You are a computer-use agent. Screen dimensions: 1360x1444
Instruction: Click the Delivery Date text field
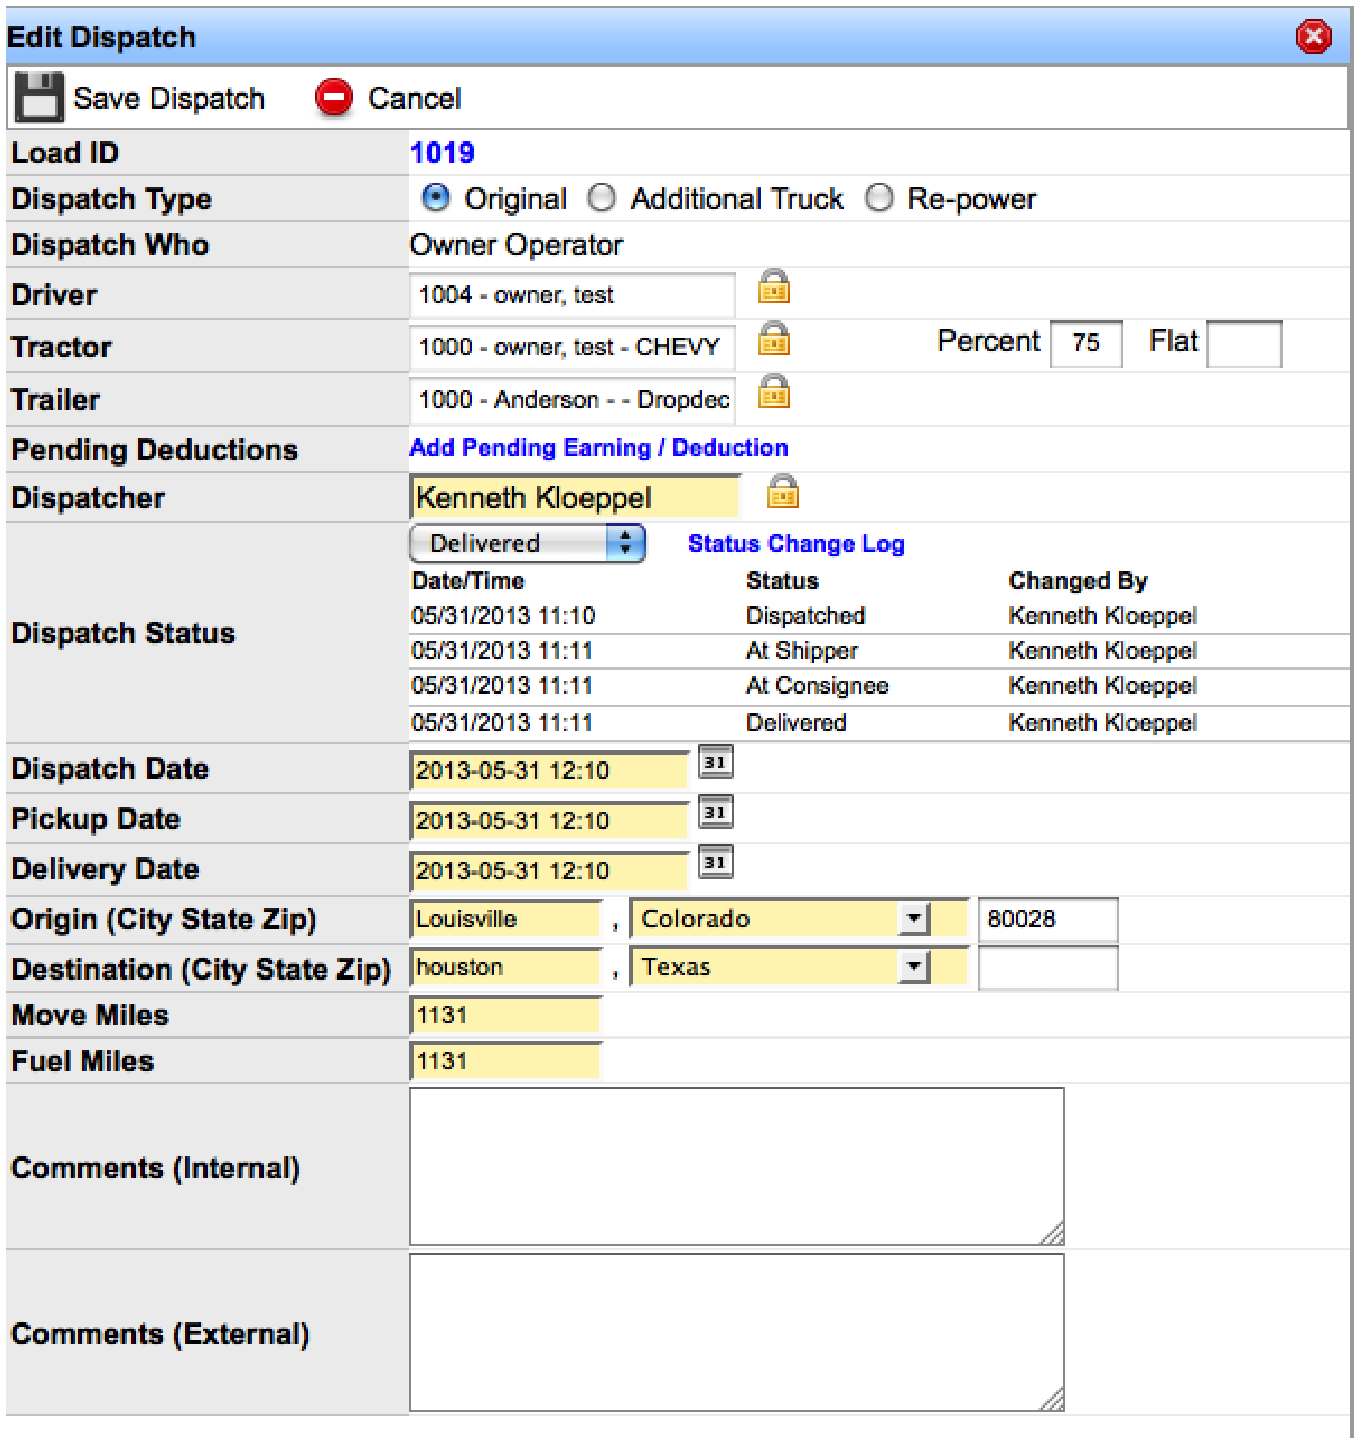click(549, 870)
